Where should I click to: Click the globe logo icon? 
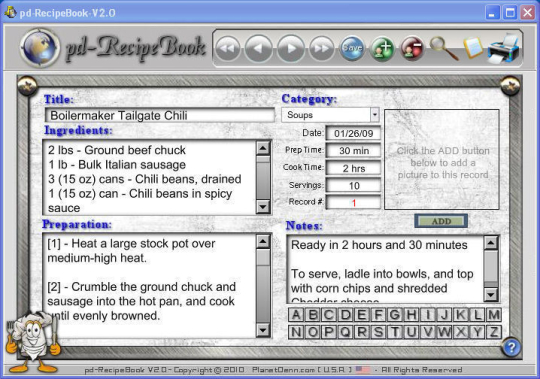40,48
